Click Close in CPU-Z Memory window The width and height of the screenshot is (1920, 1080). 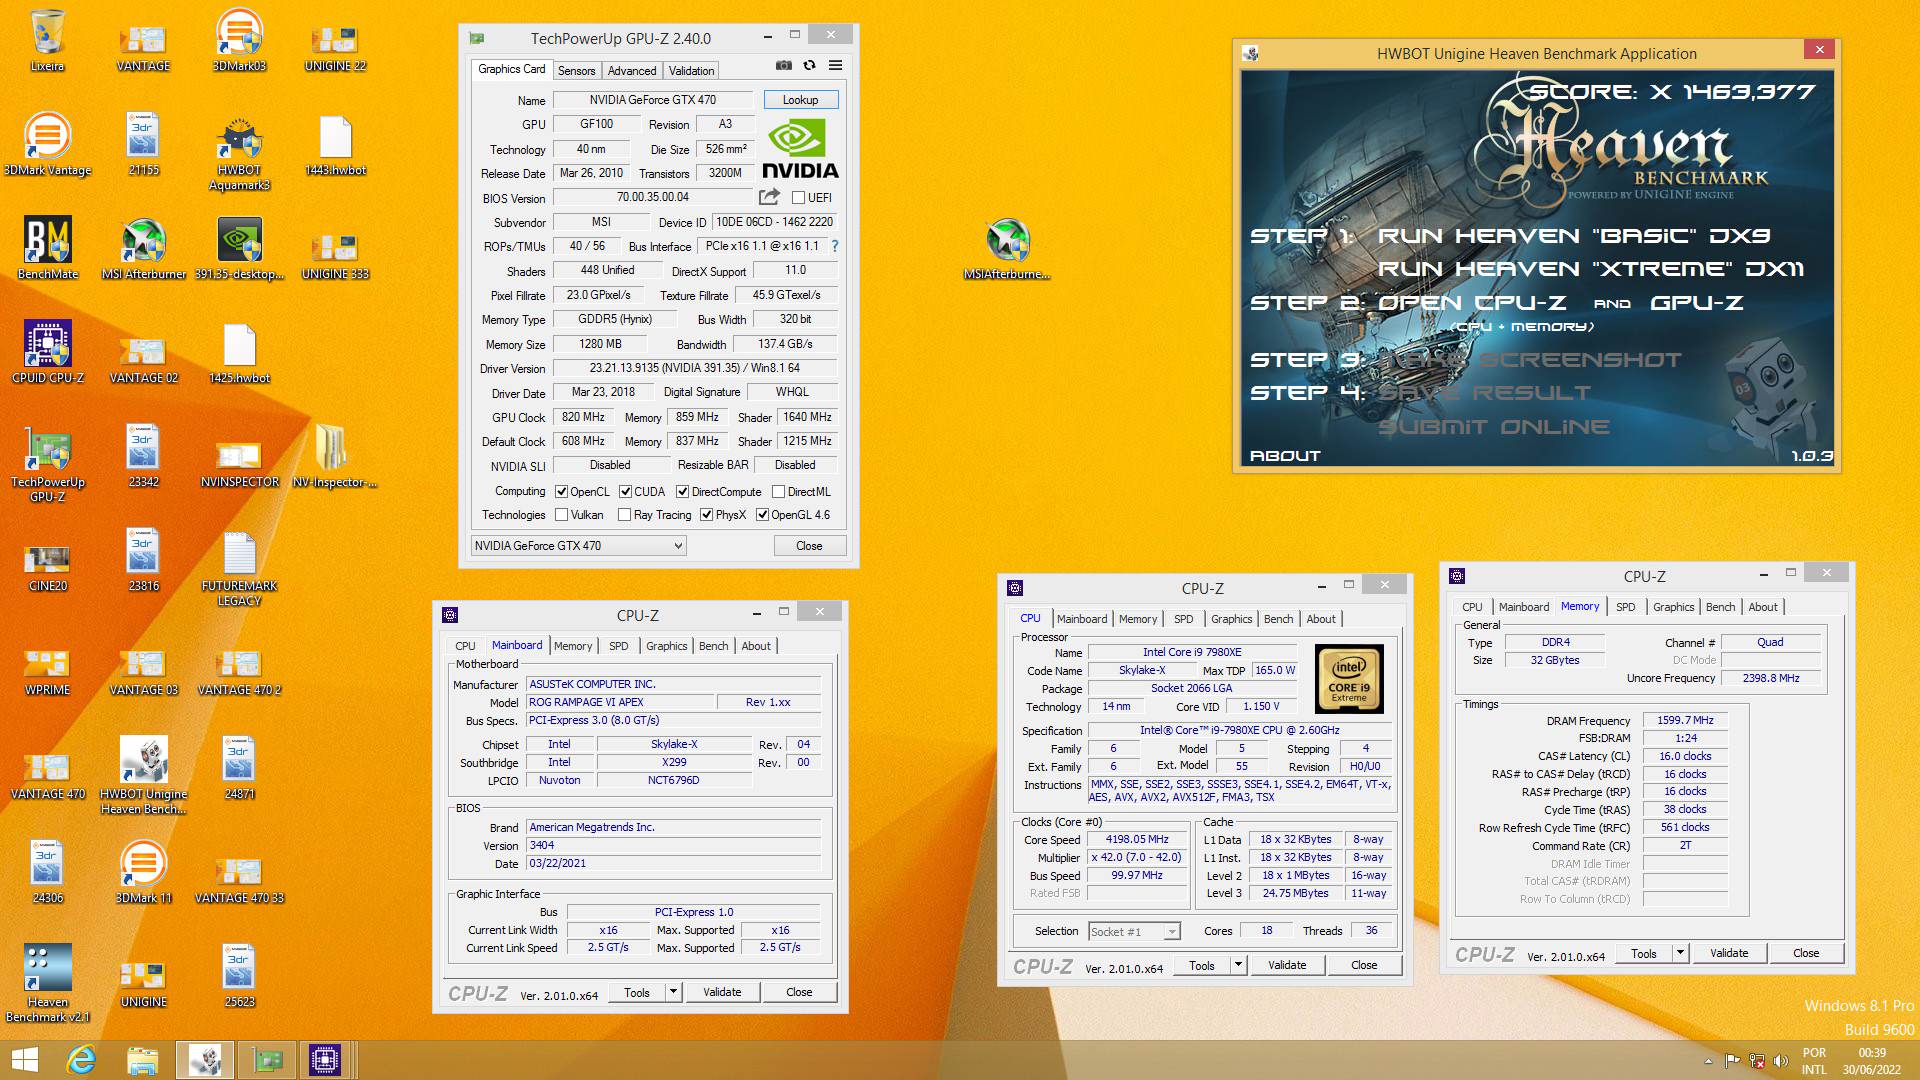pos(1806,953)
